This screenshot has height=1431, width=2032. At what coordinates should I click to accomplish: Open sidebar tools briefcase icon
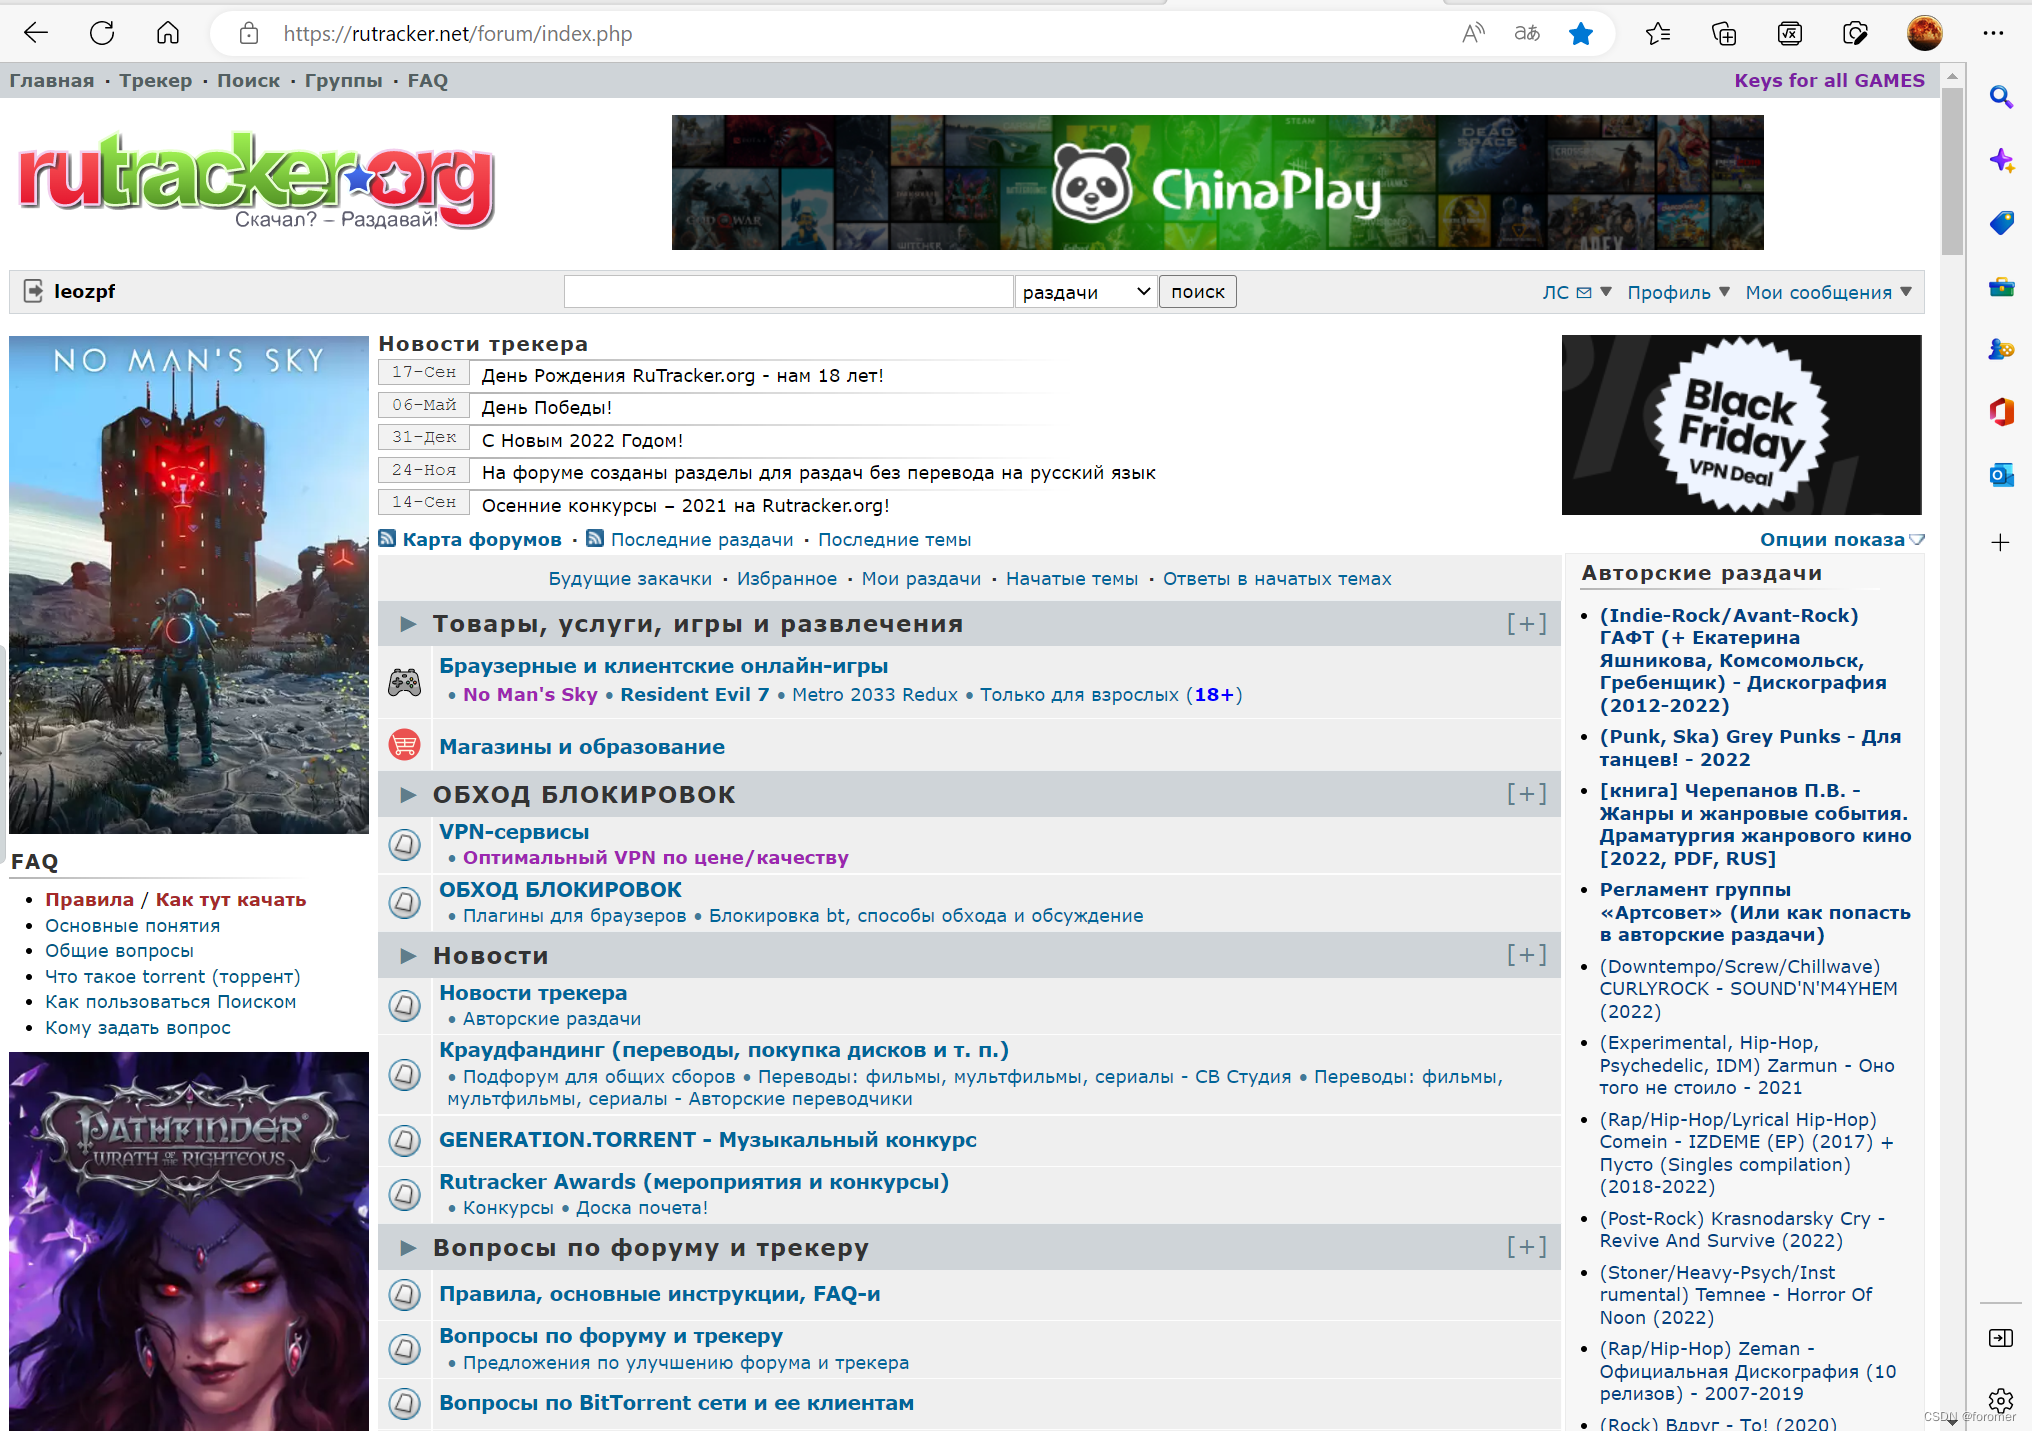[2001, 286]
